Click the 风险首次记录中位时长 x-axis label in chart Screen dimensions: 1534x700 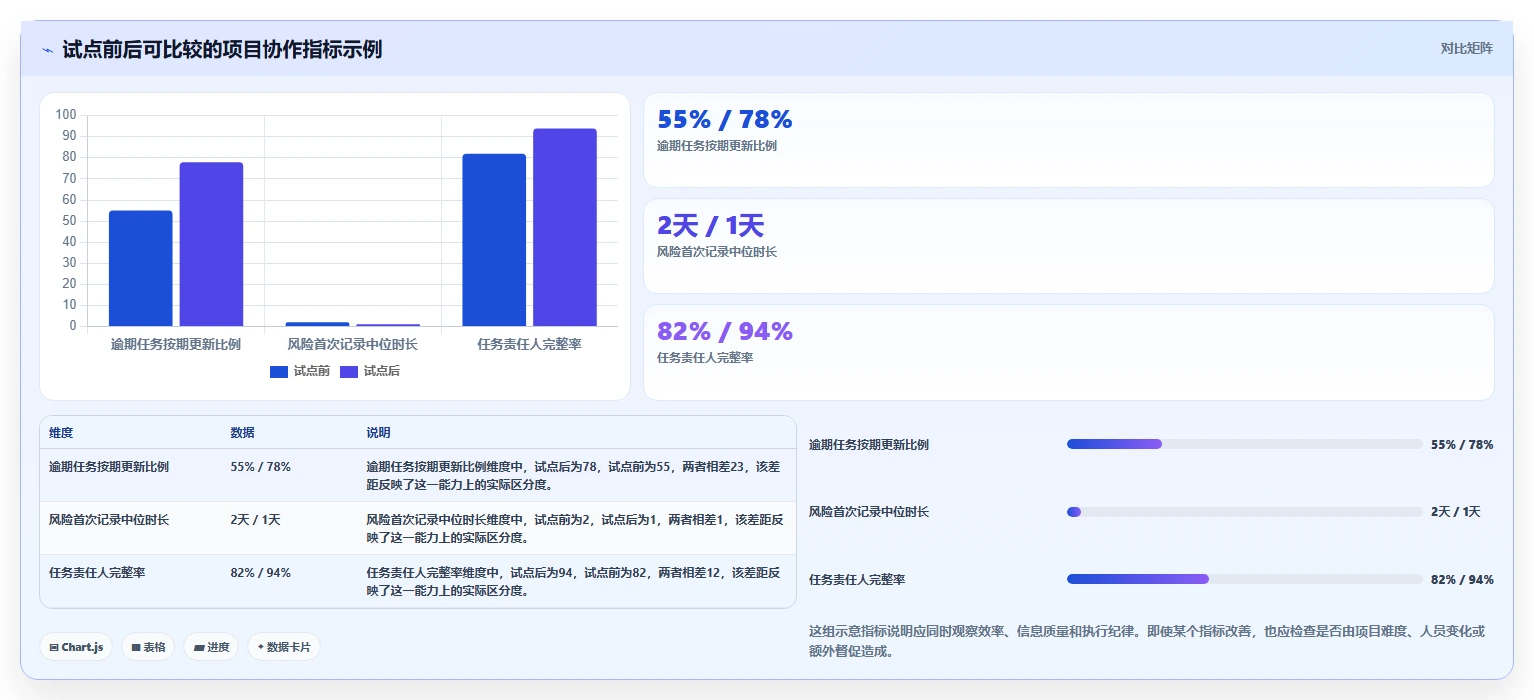(x=353, y=344)
